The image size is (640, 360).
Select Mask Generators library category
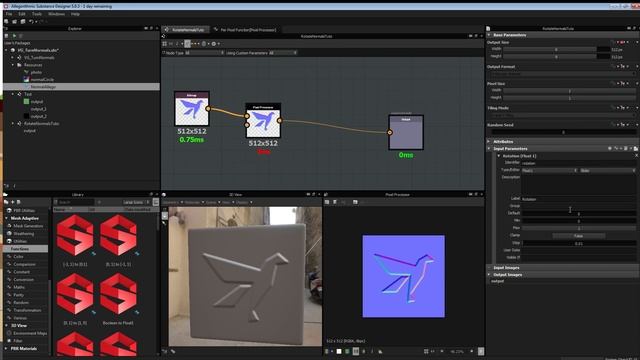pos(28,226)
